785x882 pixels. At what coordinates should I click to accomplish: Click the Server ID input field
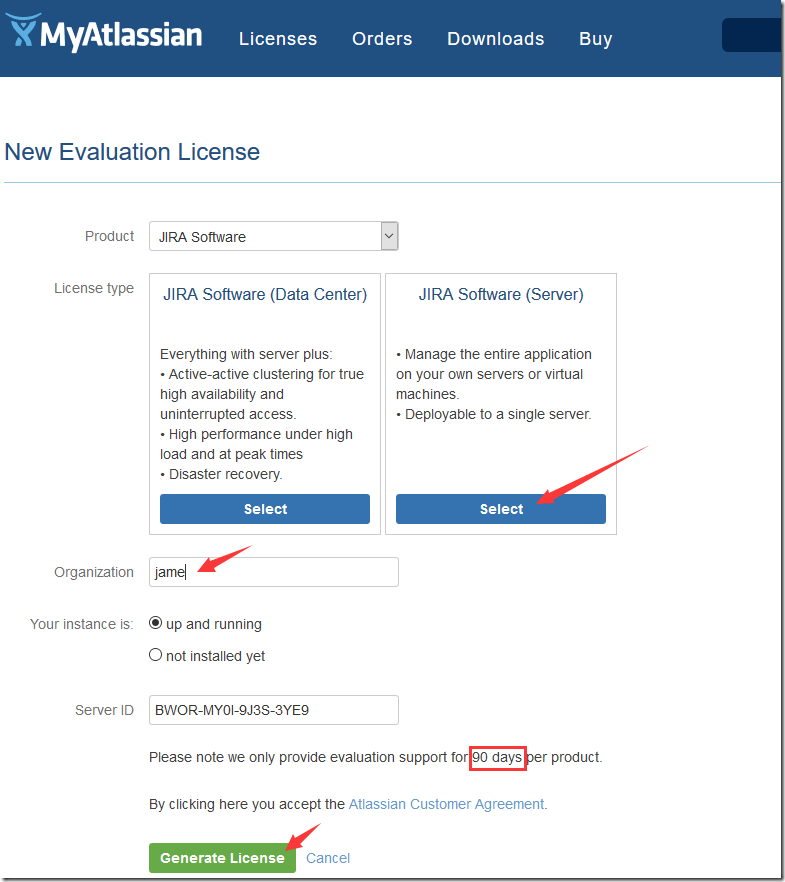click(x=273, y=710)
